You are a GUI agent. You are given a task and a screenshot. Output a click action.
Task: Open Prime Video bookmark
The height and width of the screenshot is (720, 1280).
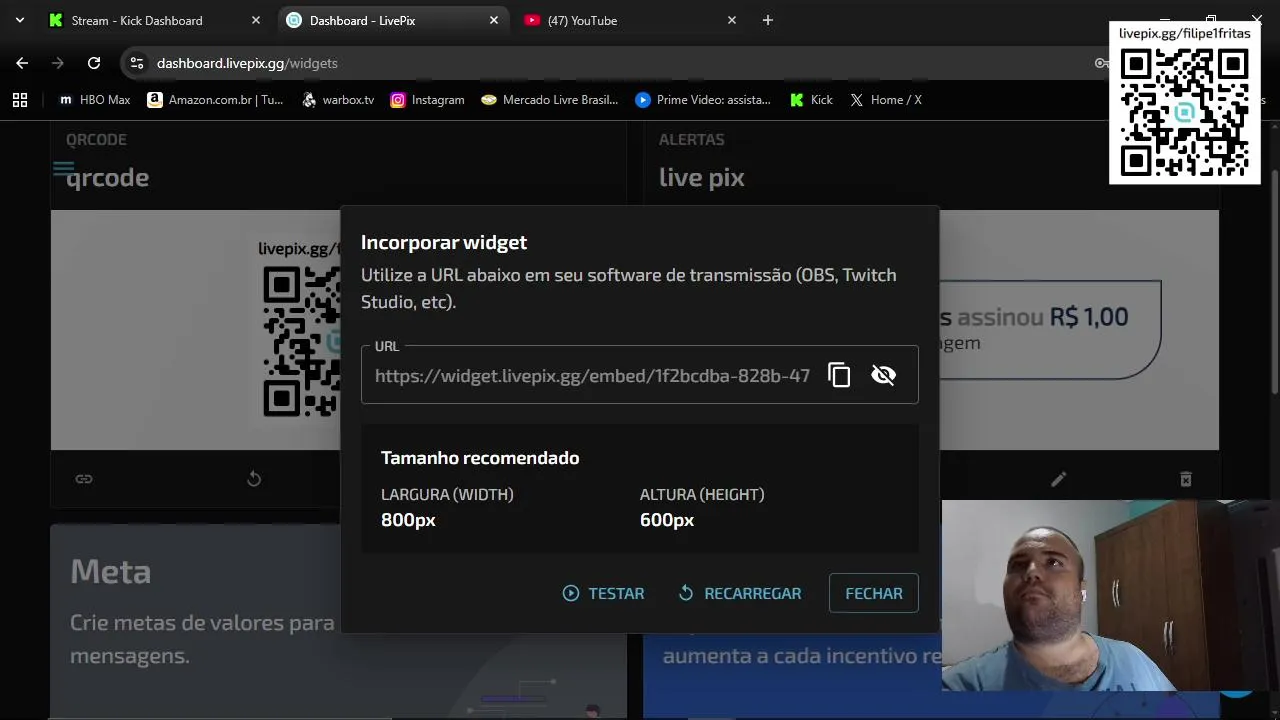(703, 100)
